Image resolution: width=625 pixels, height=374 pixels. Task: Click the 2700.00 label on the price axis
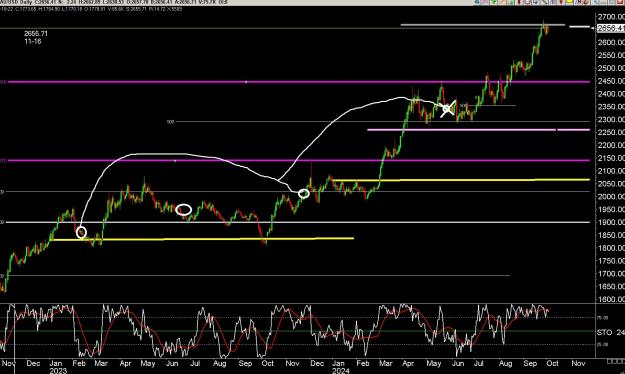[x=611, y=17]
